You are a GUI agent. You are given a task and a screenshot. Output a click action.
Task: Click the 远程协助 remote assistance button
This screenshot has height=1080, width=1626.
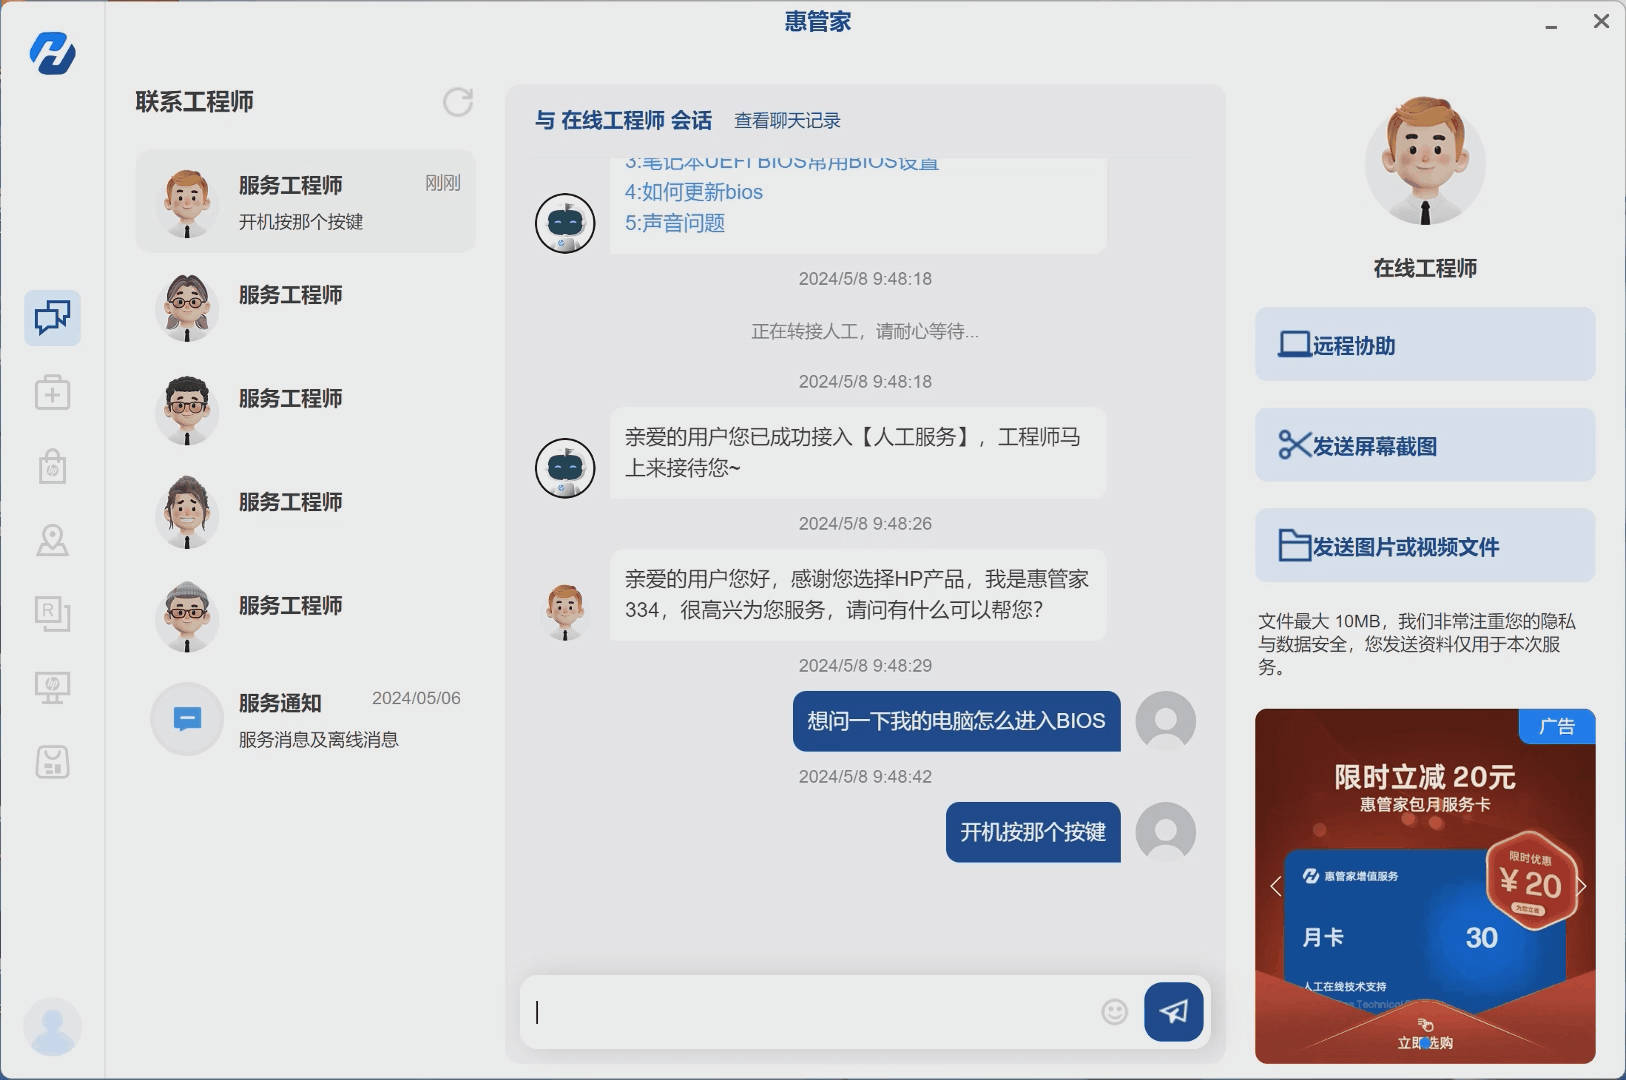(x=1425, y=344)
